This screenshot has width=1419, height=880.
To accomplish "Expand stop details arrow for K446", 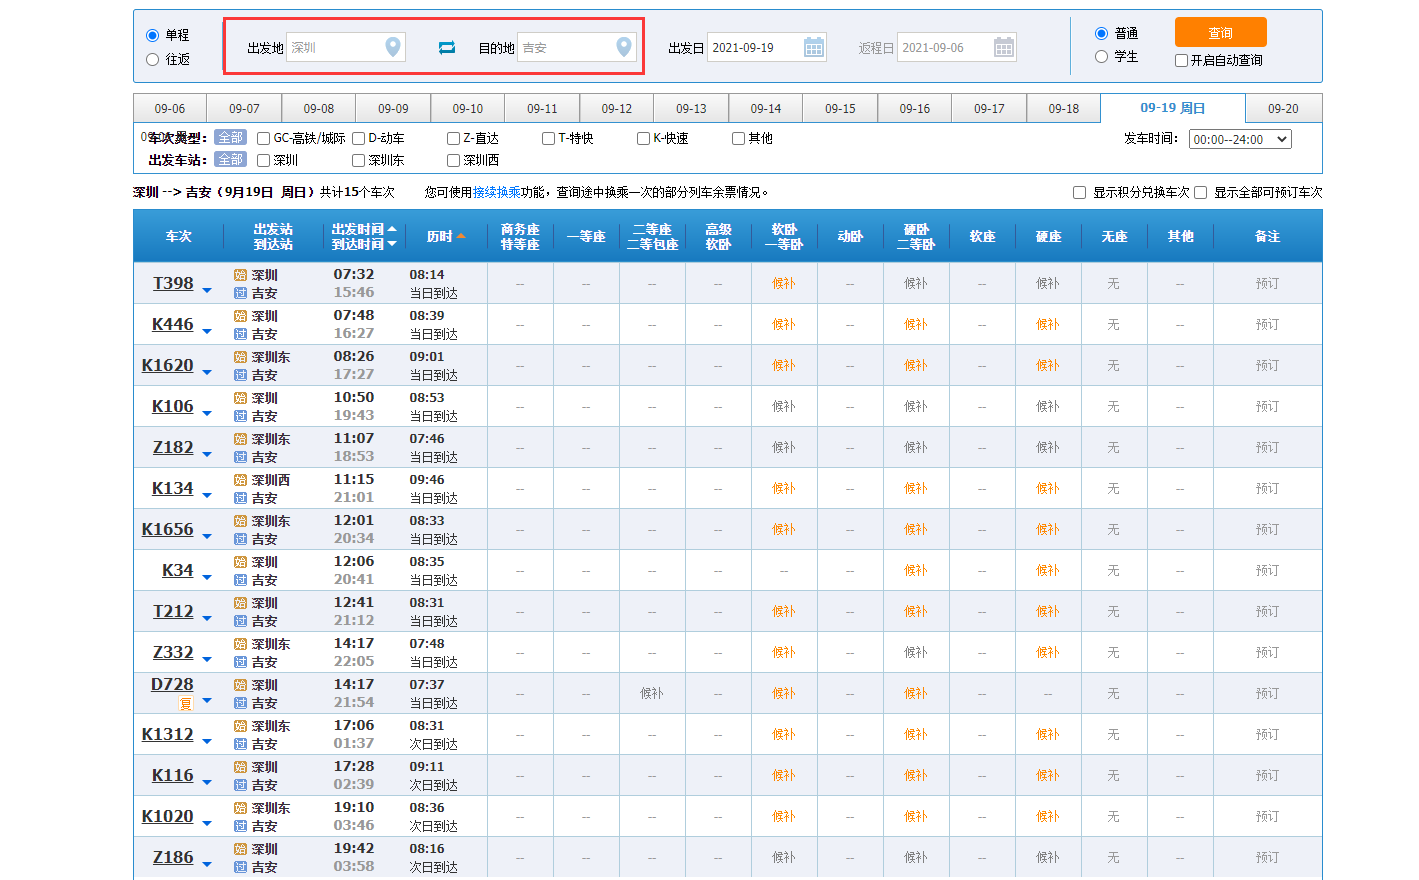I will coord(207,332).
